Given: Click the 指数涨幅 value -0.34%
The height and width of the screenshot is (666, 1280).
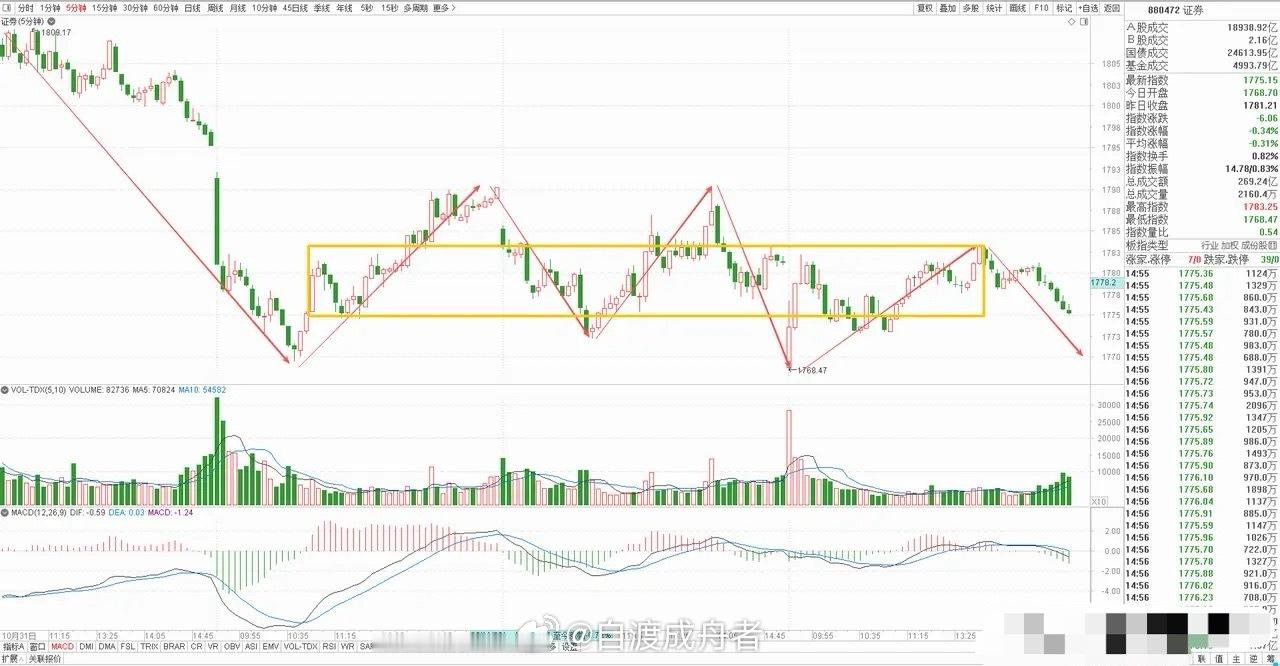Looking at the screenshot, I should [x=1263, y=131].
